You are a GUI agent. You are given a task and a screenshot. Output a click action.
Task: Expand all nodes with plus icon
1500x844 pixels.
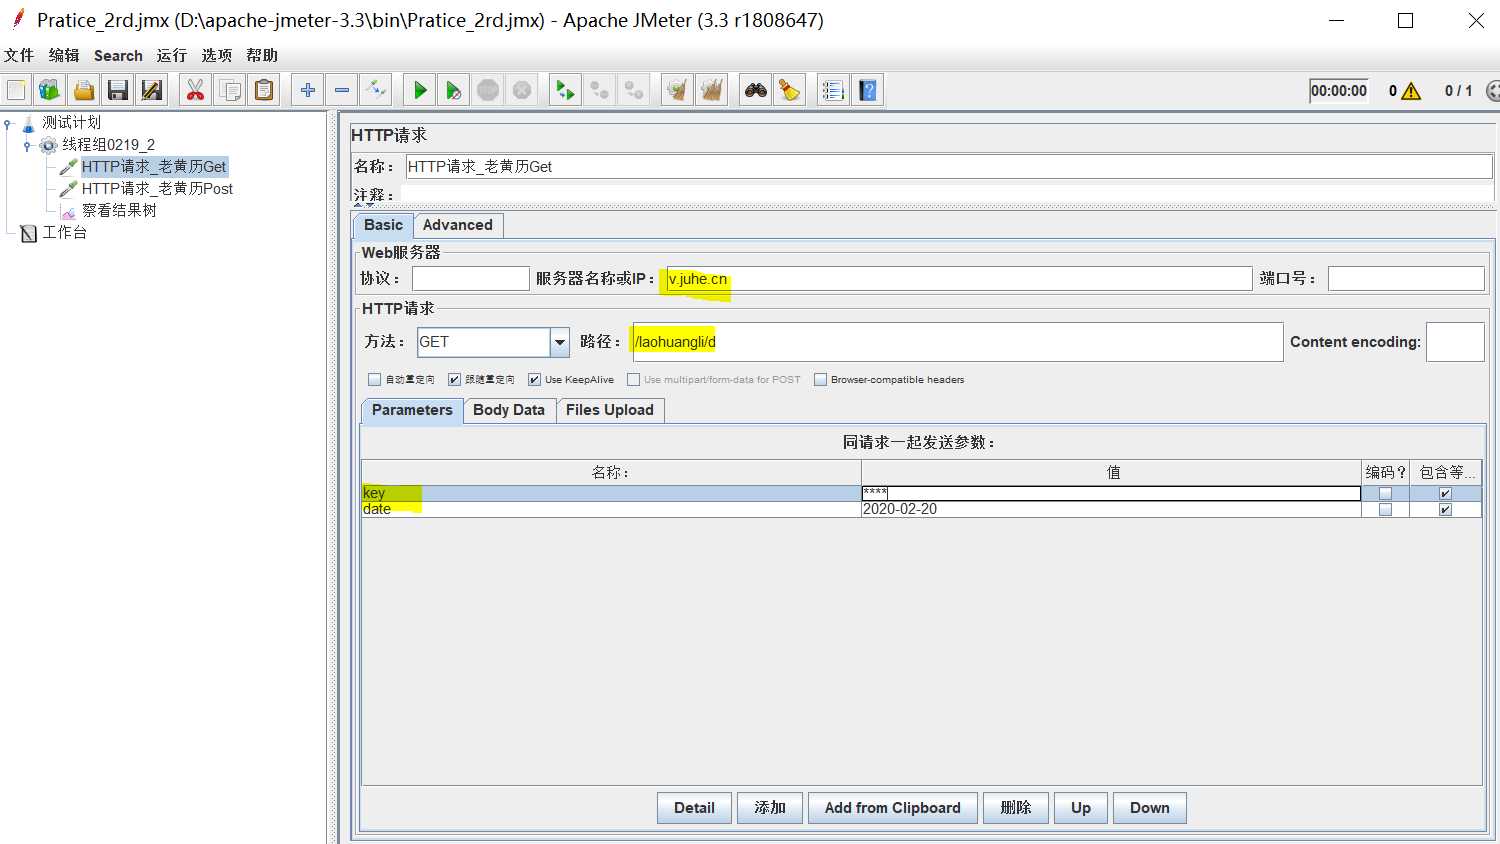click(x=308, y=90)
